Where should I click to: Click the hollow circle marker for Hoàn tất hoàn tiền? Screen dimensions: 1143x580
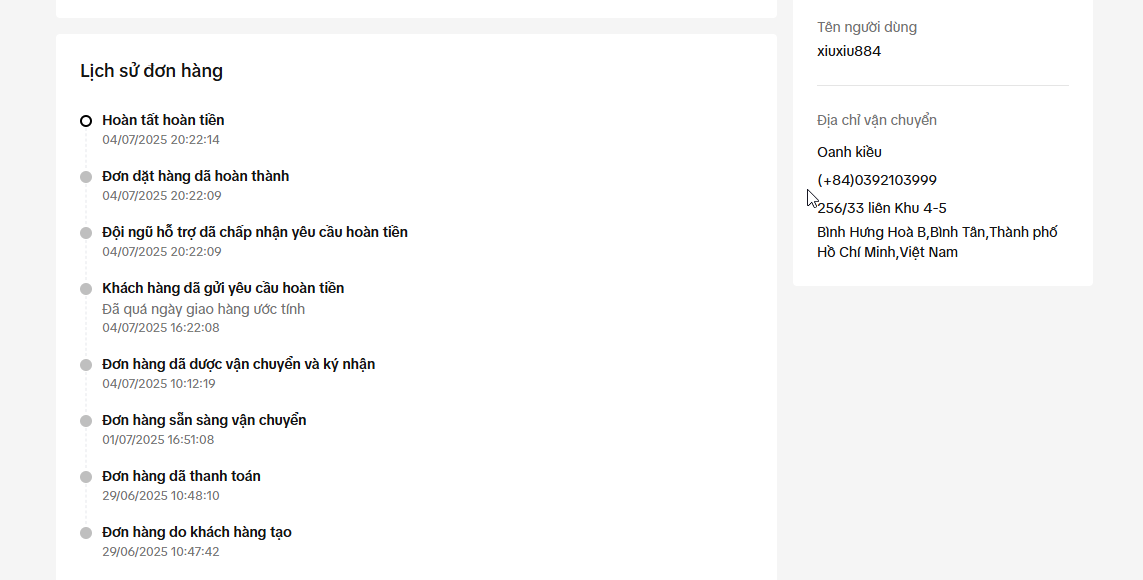point(86,121)
